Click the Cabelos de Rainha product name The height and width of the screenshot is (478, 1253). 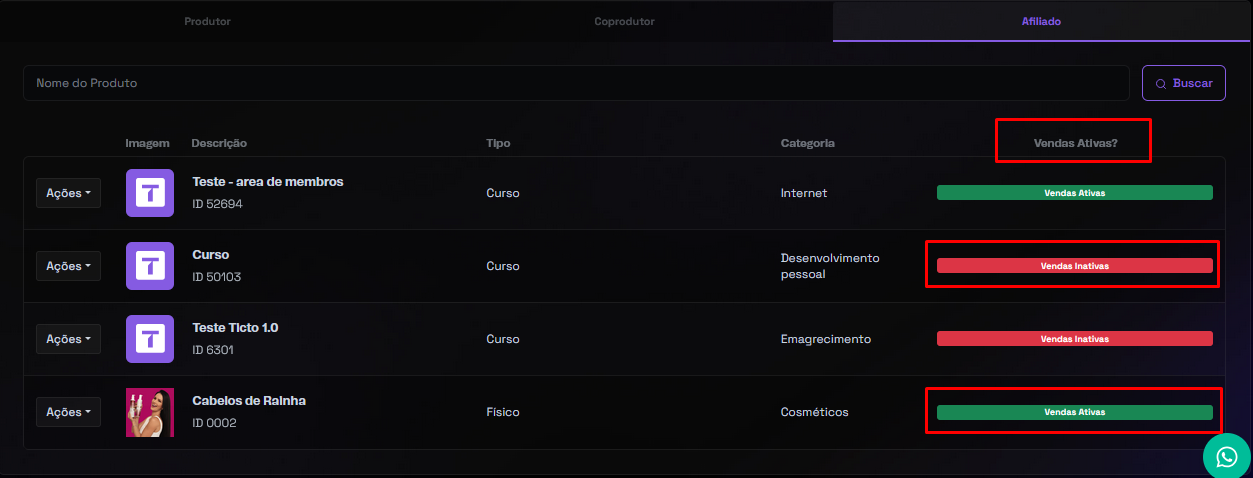[249, 401]
